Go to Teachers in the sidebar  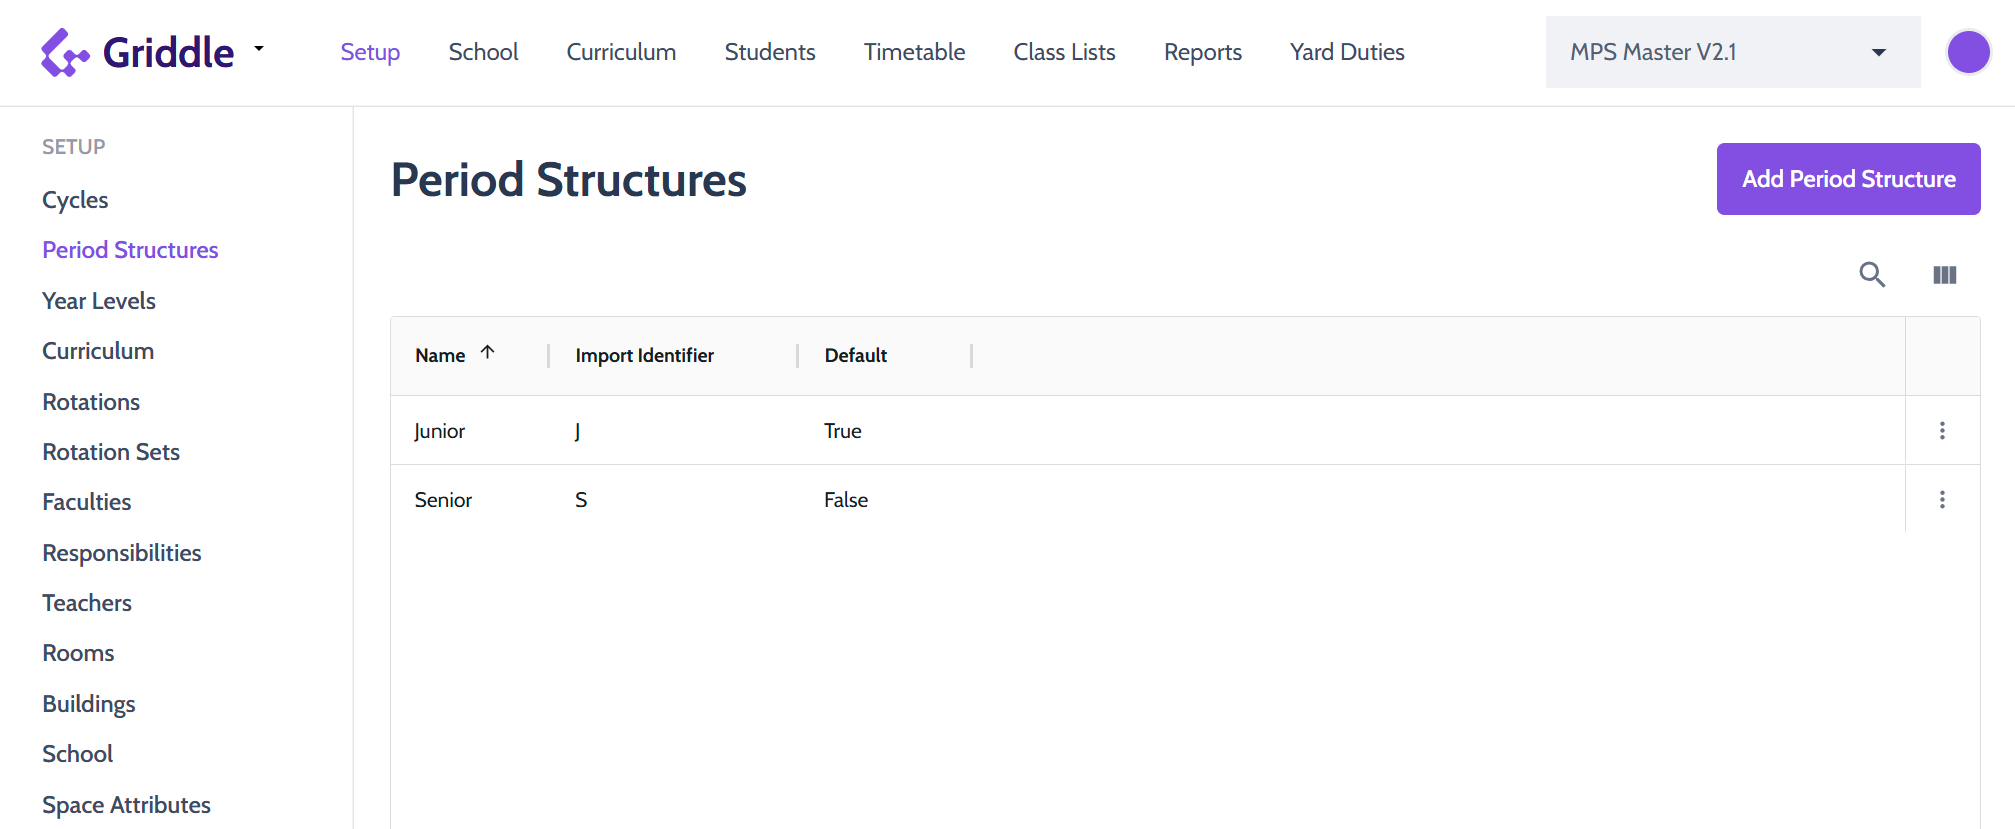click(x=87, y=603)
